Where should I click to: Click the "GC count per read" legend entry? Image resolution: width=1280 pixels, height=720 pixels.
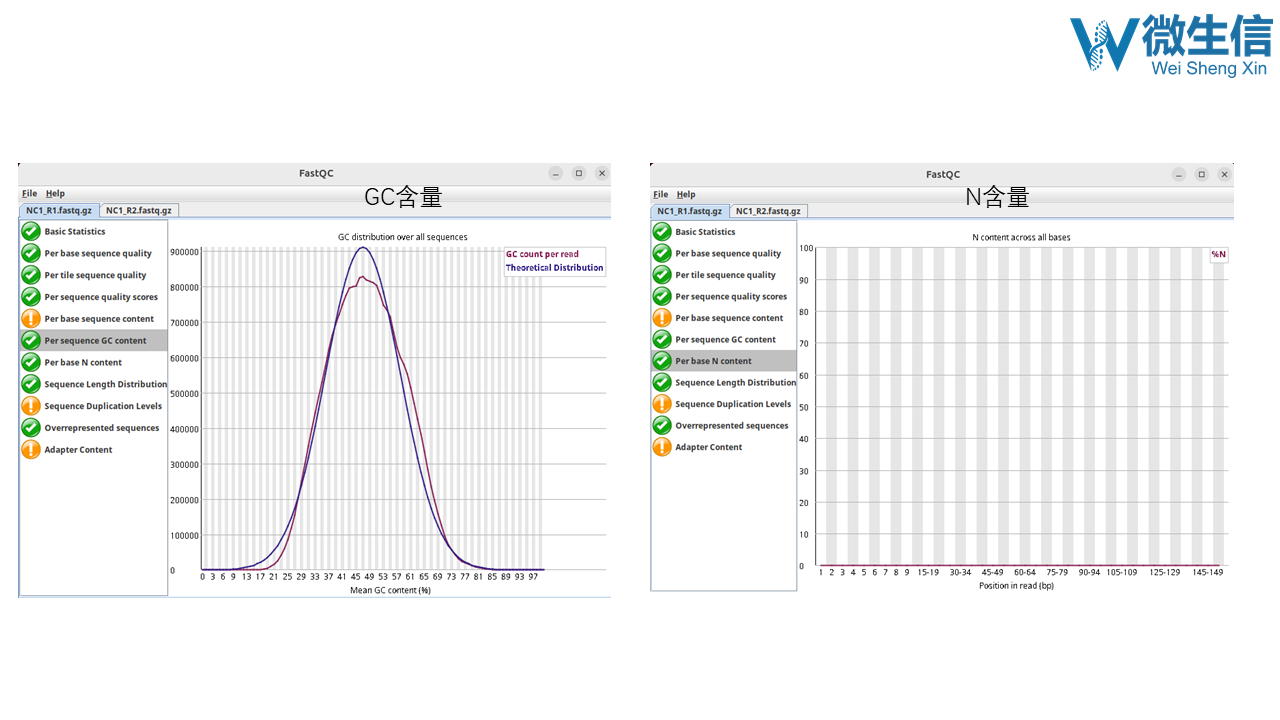coord(542,254)
